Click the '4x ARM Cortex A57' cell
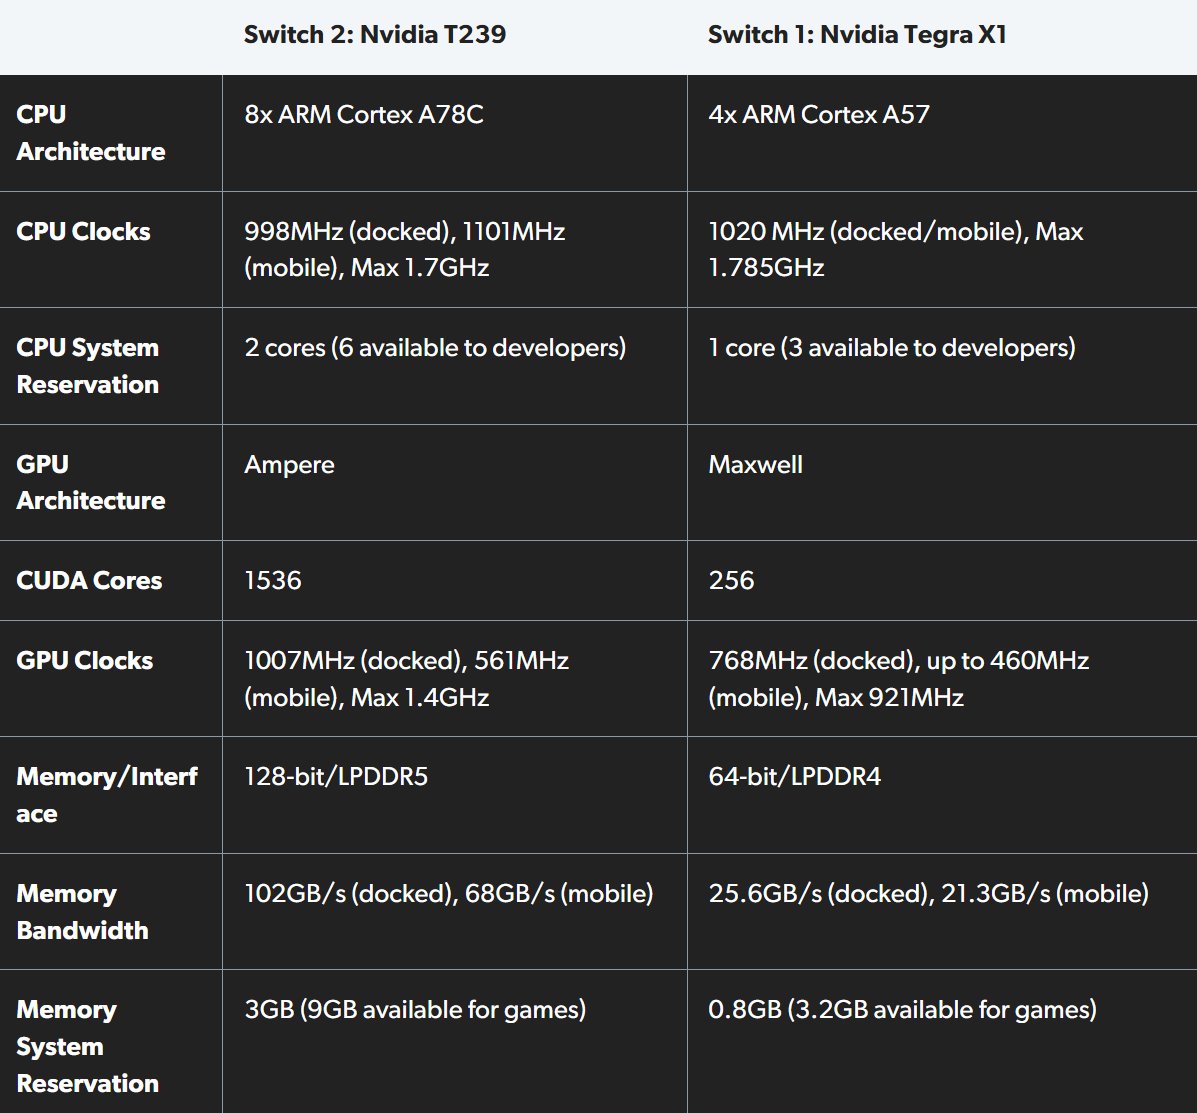The image size is (1197, 1113). click(819, 115)
